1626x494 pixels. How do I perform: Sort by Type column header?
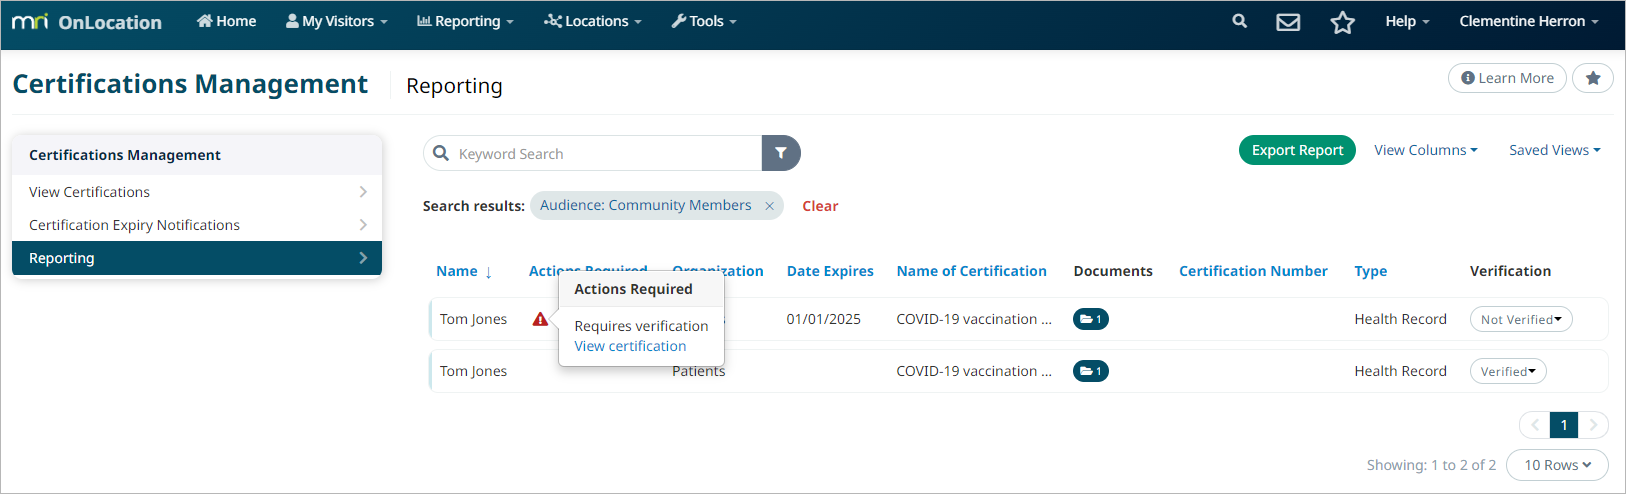tap(1370, 271)
